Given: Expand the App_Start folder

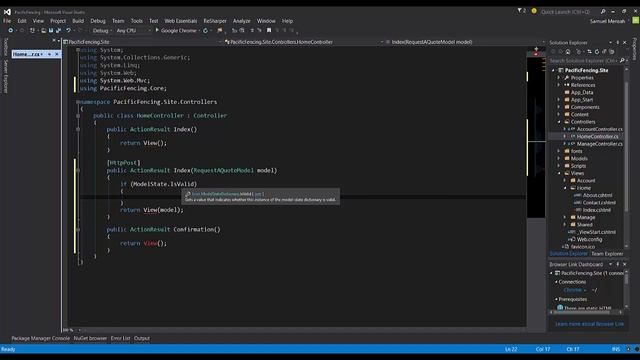Looking at the screenshot, I should pyautogui.click(x=559, y=100).
